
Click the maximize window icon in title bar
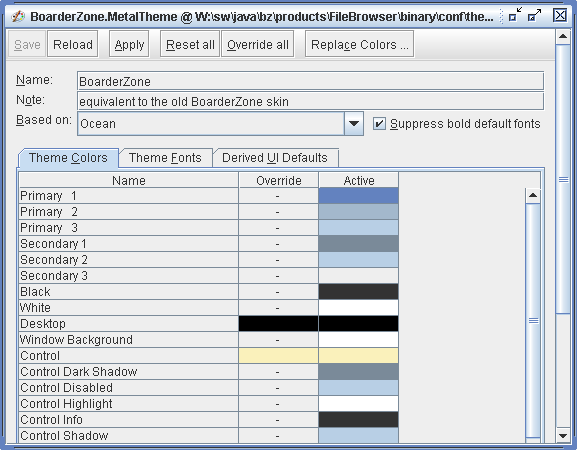(534, 15)
